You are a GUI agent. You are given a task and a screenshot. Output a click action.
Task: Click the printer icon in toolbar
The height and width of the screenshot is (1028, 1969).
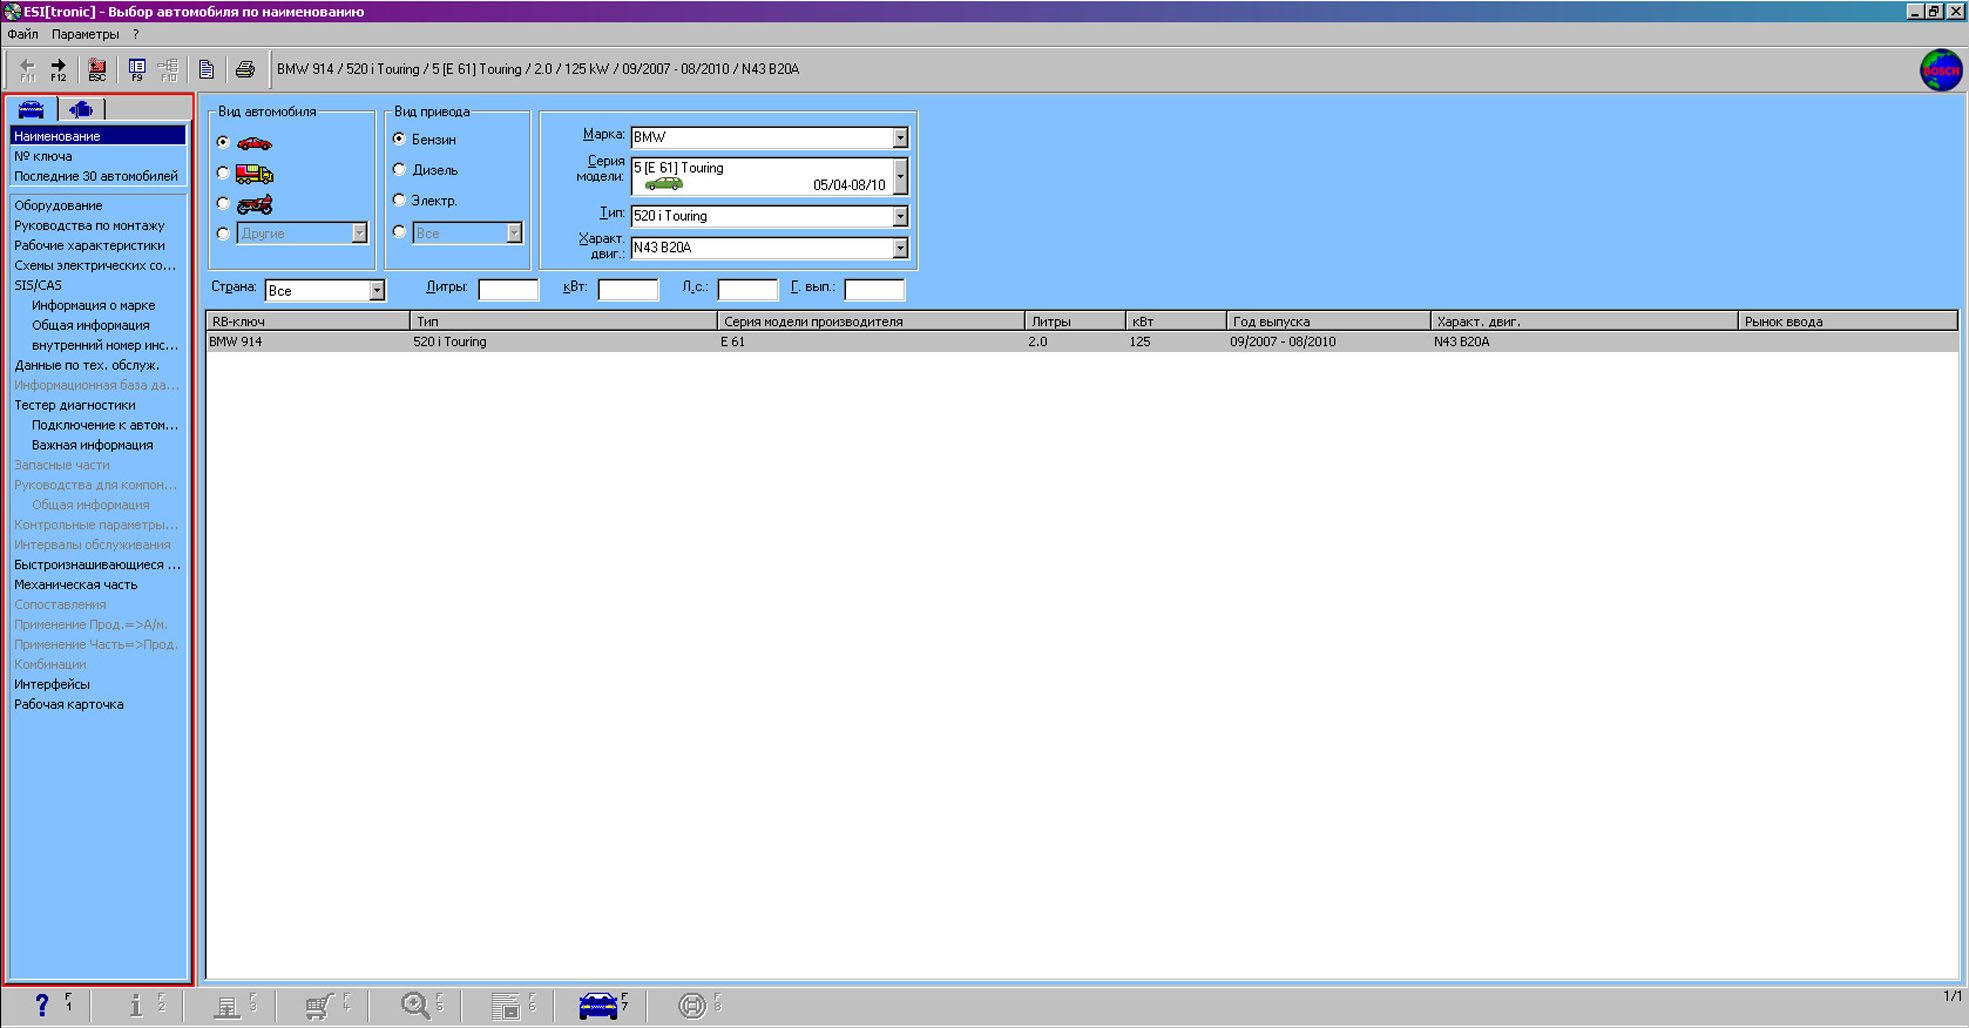point(245,69)
